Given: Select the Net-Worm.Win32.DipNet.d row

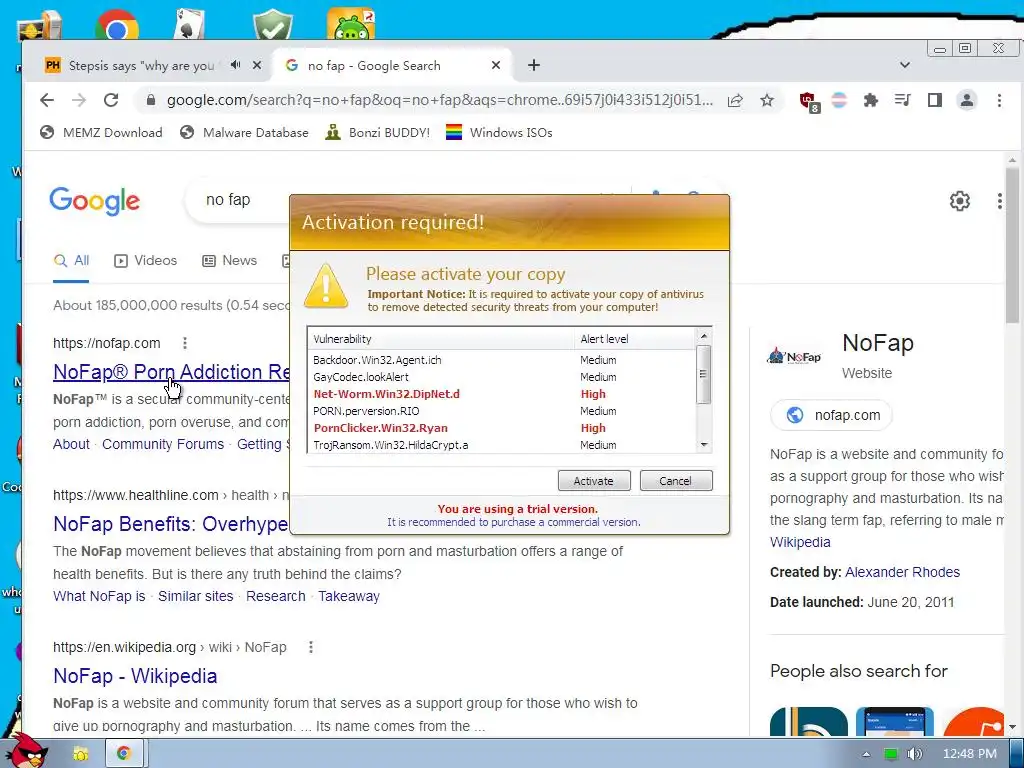Looking at the screenshot, I should tap(502, 394).
